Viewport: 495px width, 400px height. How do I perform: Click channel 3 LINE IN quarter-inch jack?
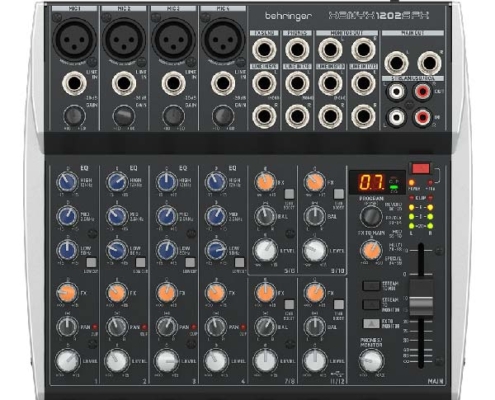173,83
